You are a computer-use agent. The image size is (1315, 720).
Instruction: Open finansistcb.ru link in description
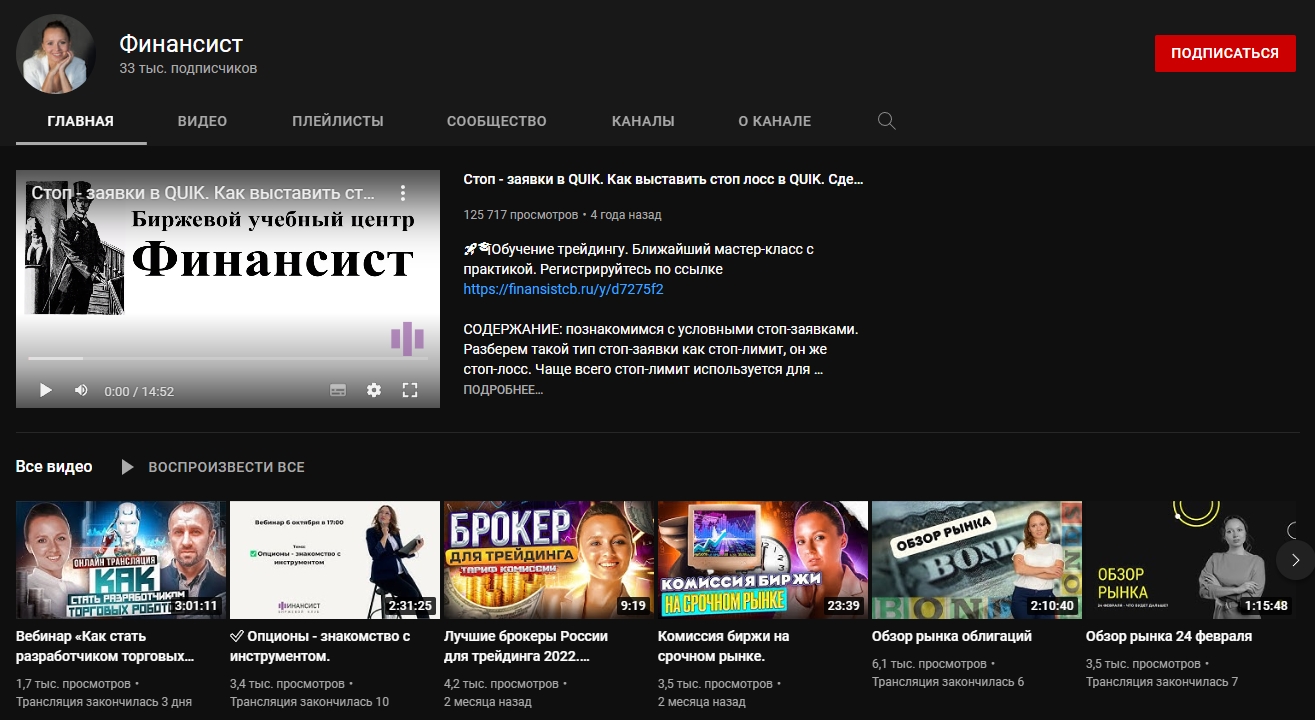click(x=563, y=289)
